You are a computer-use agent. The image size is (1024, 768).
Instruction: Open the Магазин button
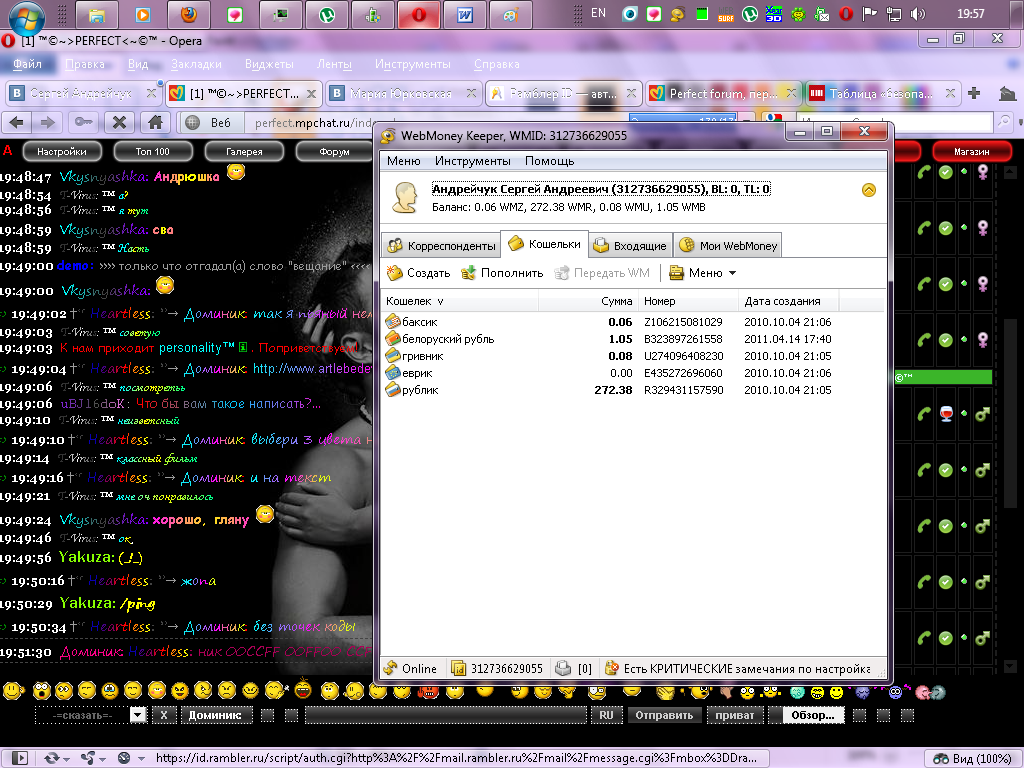(971, 152)
